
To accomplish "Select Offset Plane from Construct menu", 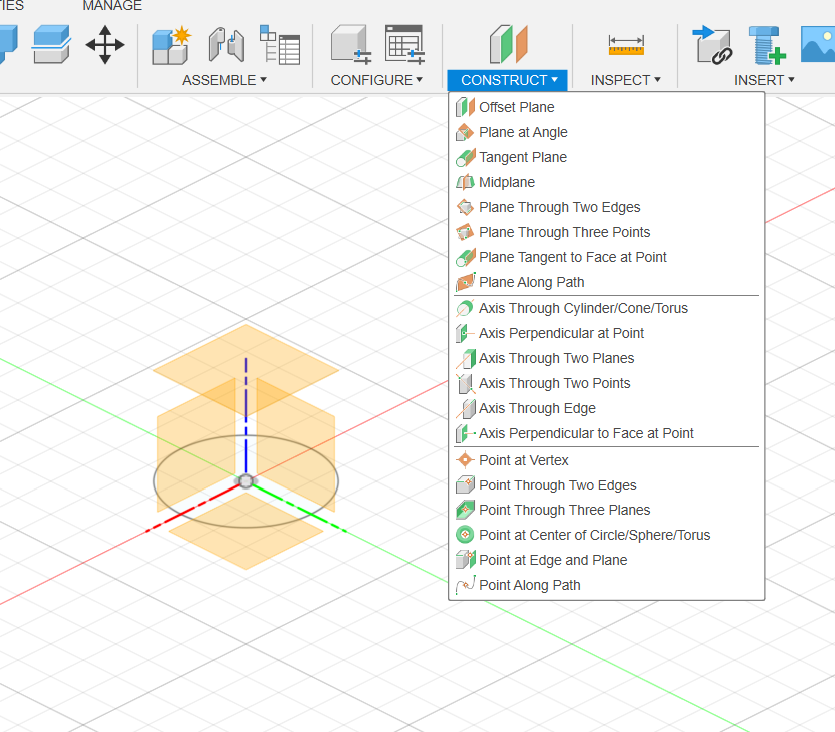I will pos(607,107).
